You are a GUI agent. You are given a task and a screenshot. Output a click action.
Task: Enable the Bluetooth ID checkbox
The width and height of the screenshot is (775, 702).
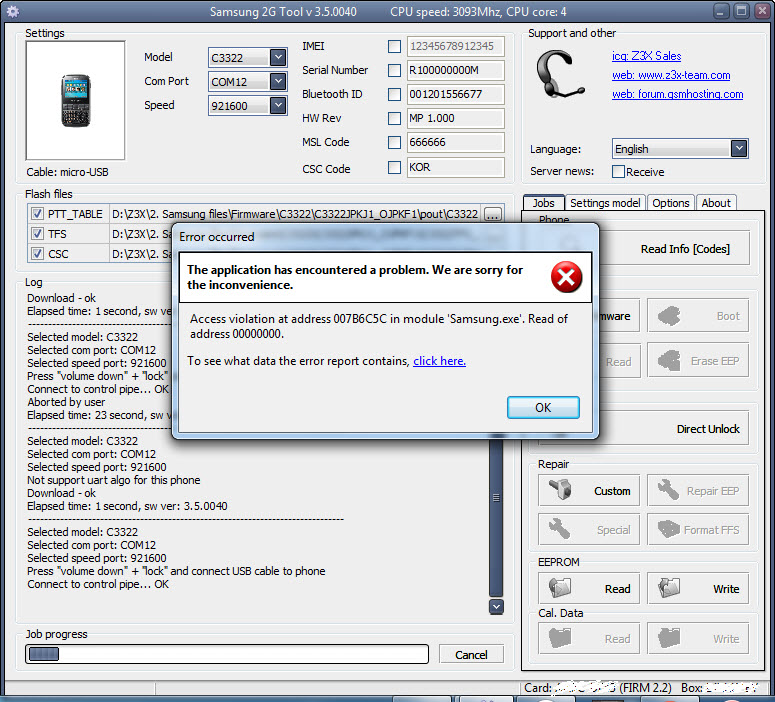click(x=394, y=94)
